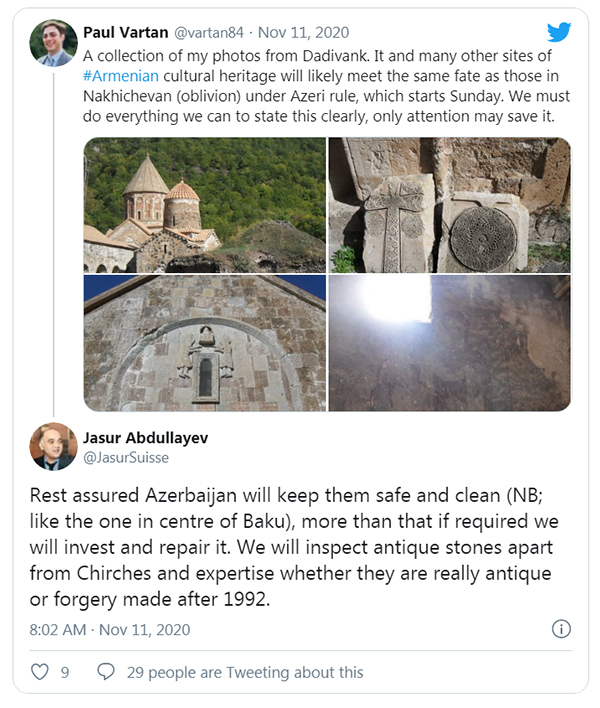Click the info circle icon
This screenshot has height=708, width=600.
(x=561, y=629)
